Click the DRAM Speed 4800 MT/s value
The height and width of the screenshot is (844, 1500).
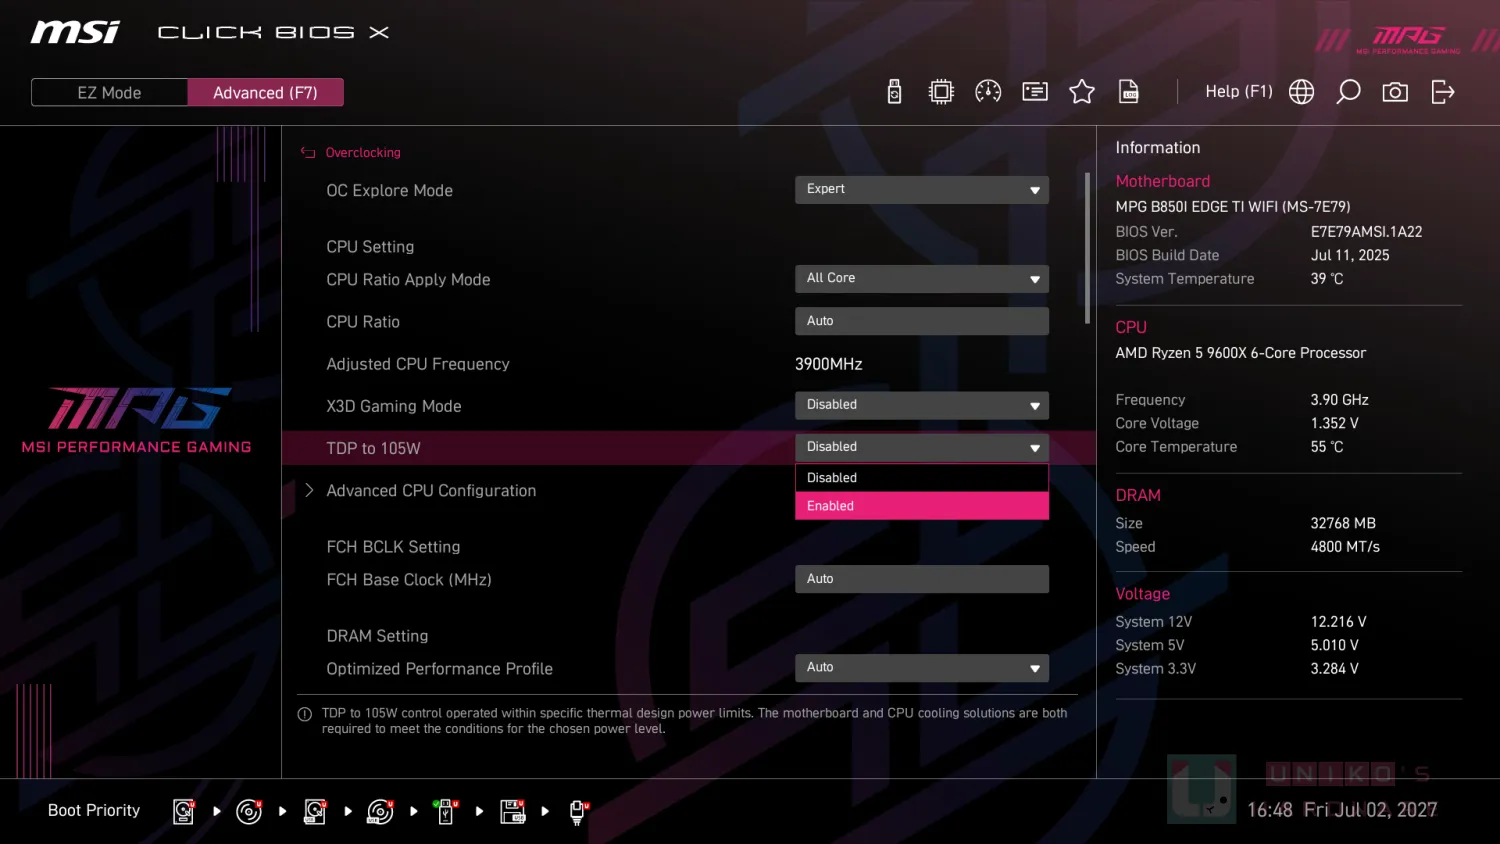tap(1345, 547)
